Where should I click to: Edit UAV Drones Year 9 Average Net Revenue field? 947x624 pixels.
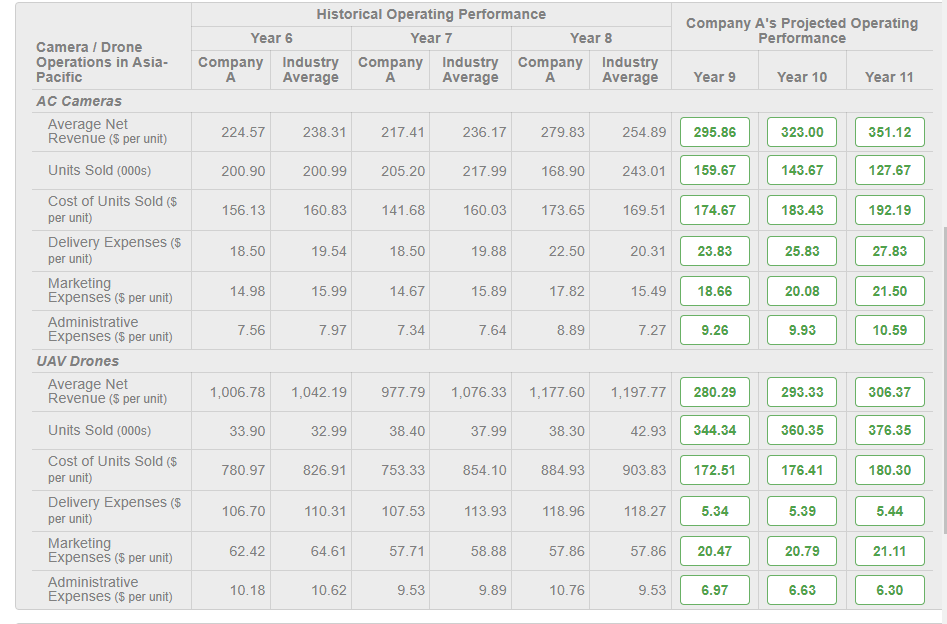coord(714,391)
